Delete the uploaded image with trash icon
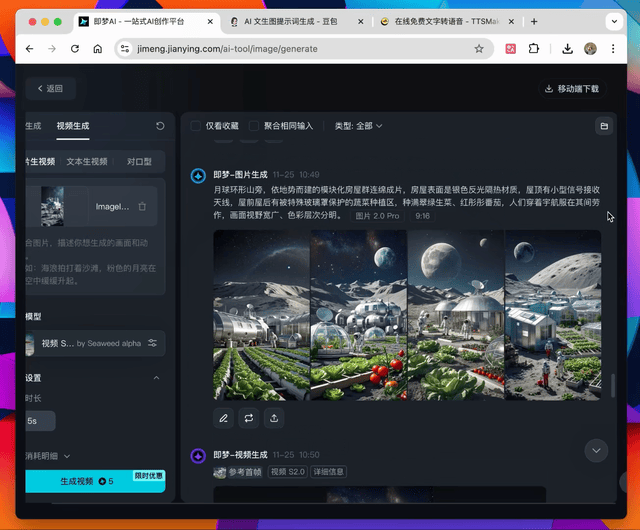640x530 pixels. click(x=142, y=207)
